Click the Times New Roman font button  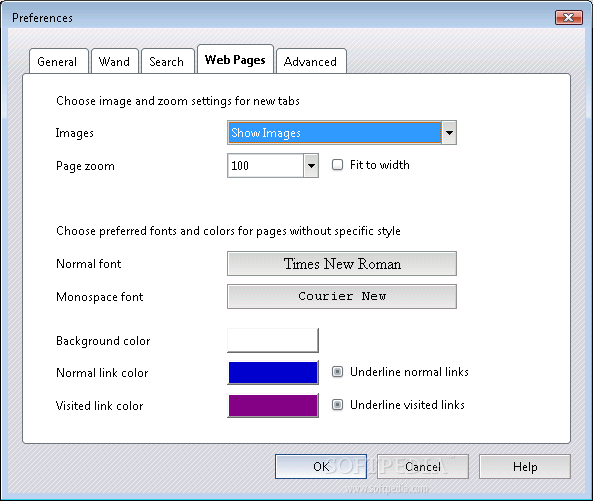pos(342,264)
